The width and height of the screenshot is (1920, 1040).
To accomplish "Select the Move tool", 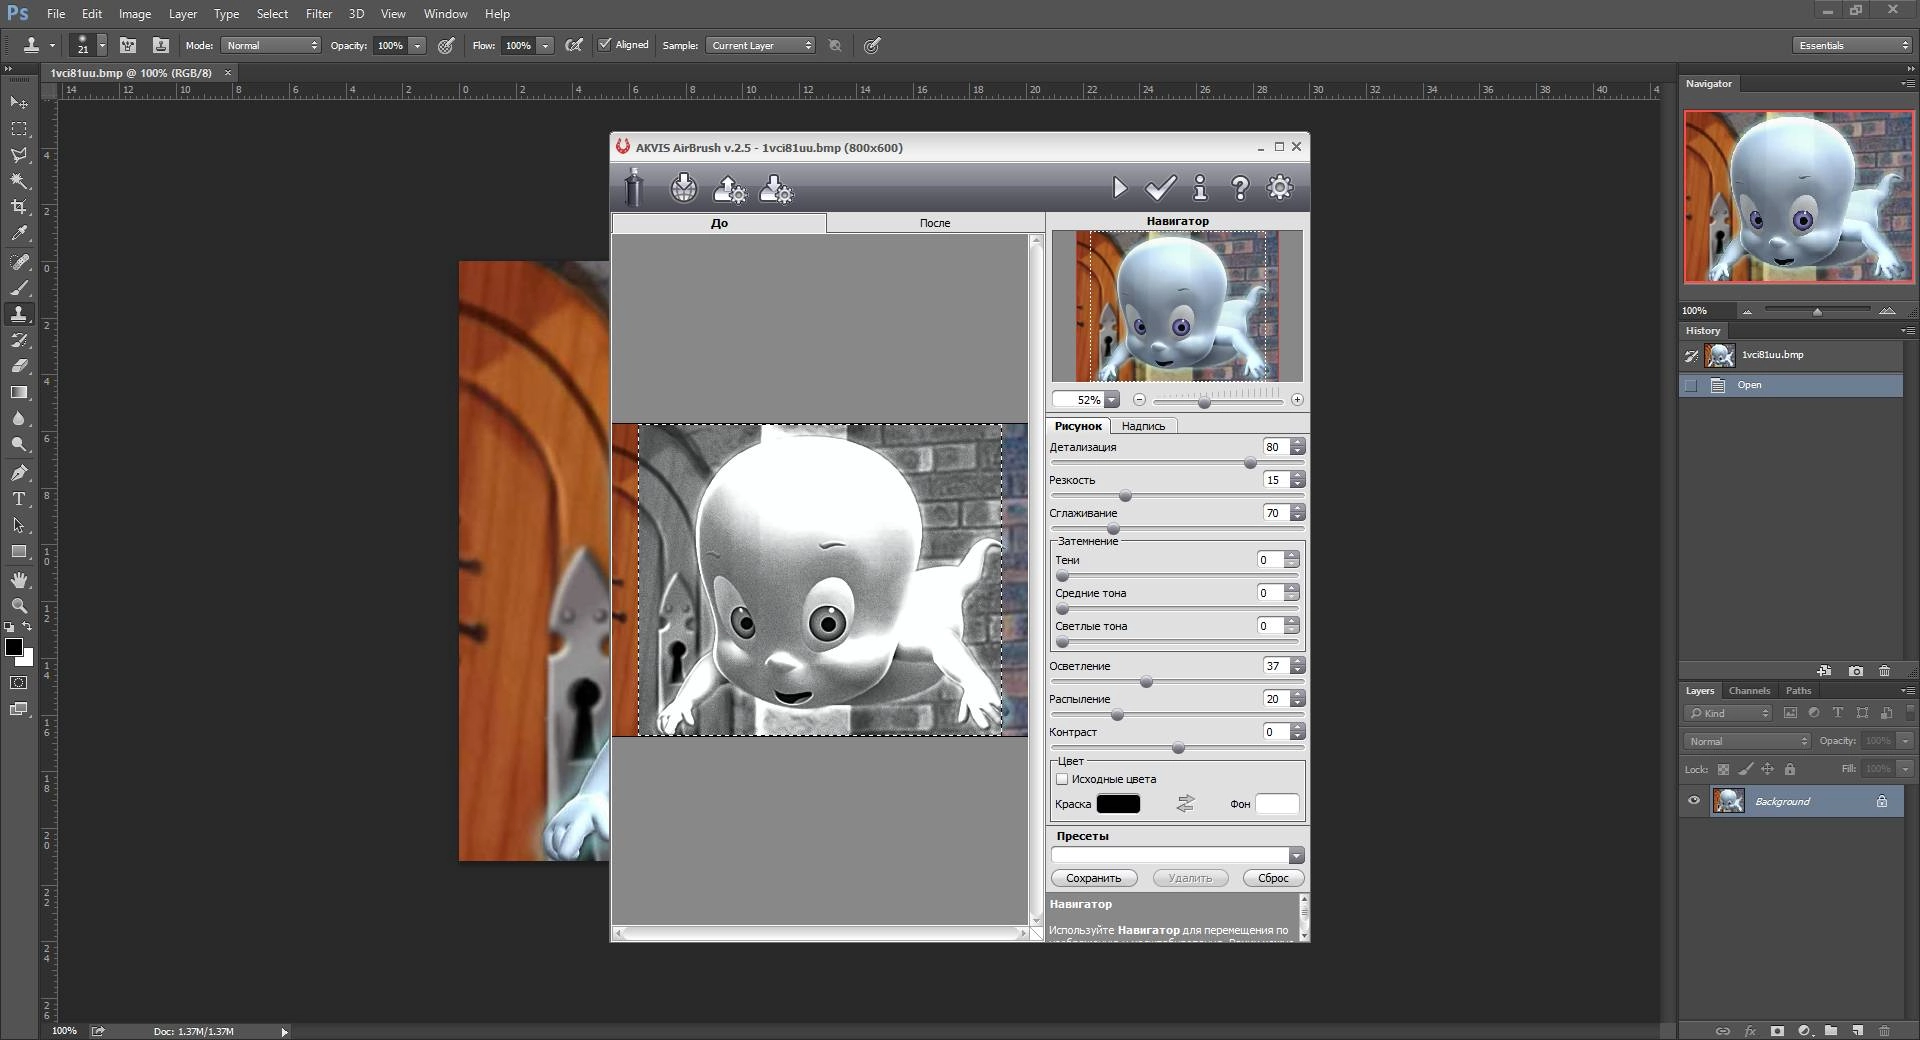I will 19,103.
